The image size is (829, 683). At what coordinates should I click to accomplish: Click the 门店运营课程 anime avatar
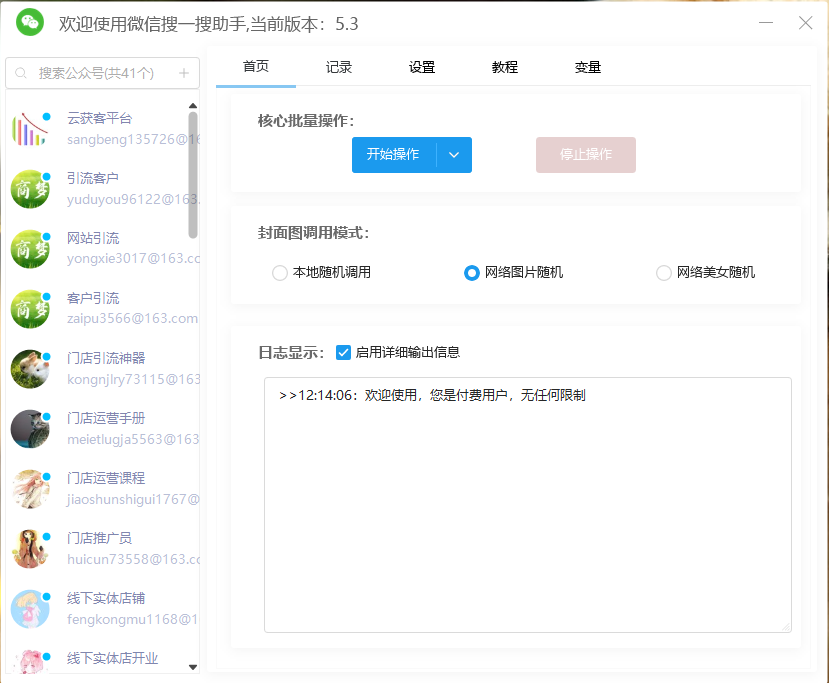coord(31,489)
